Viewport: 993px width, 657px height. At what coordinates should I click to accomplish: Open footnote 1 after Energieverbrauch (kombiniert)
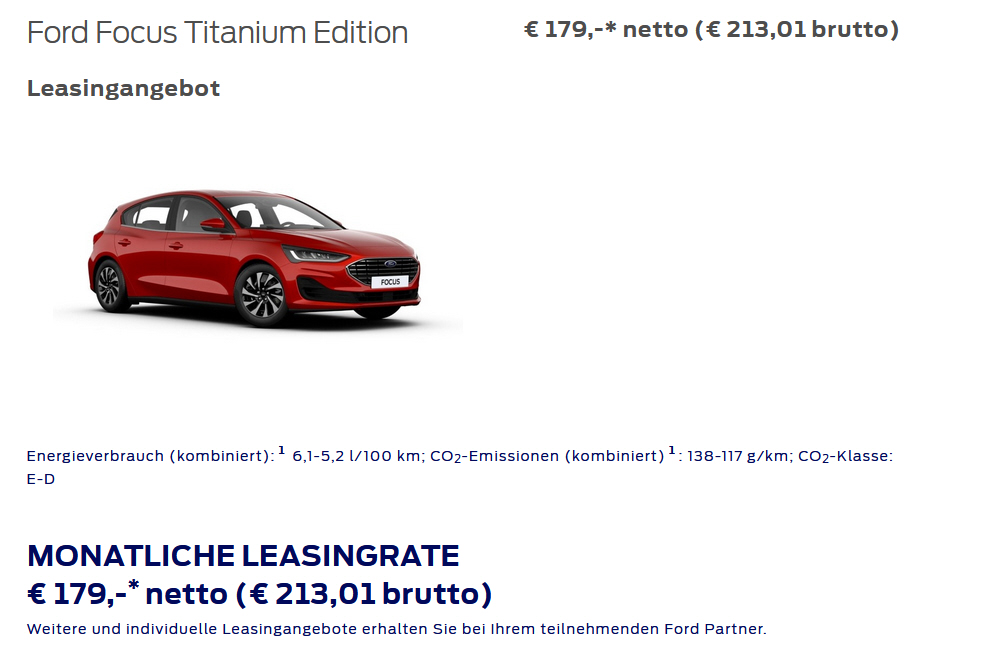(x=282, y=450)
